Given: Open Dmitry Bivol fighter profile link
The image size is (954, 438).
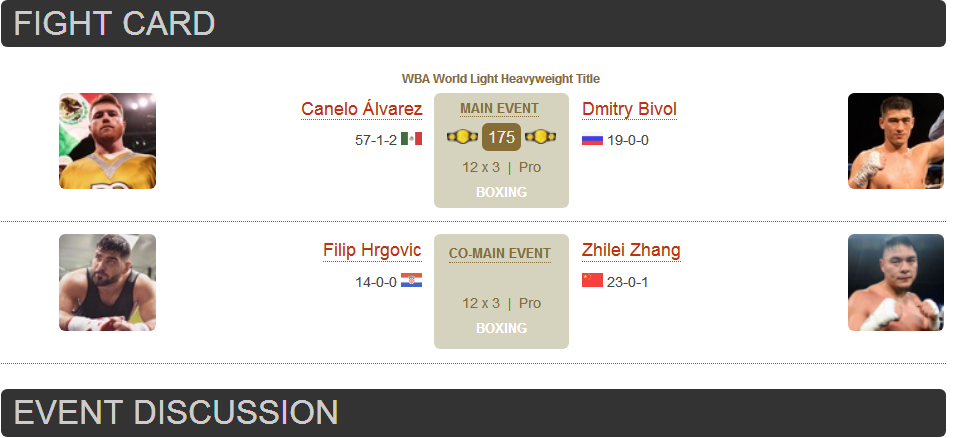Looking at the screenshot, I should point(629,109).
